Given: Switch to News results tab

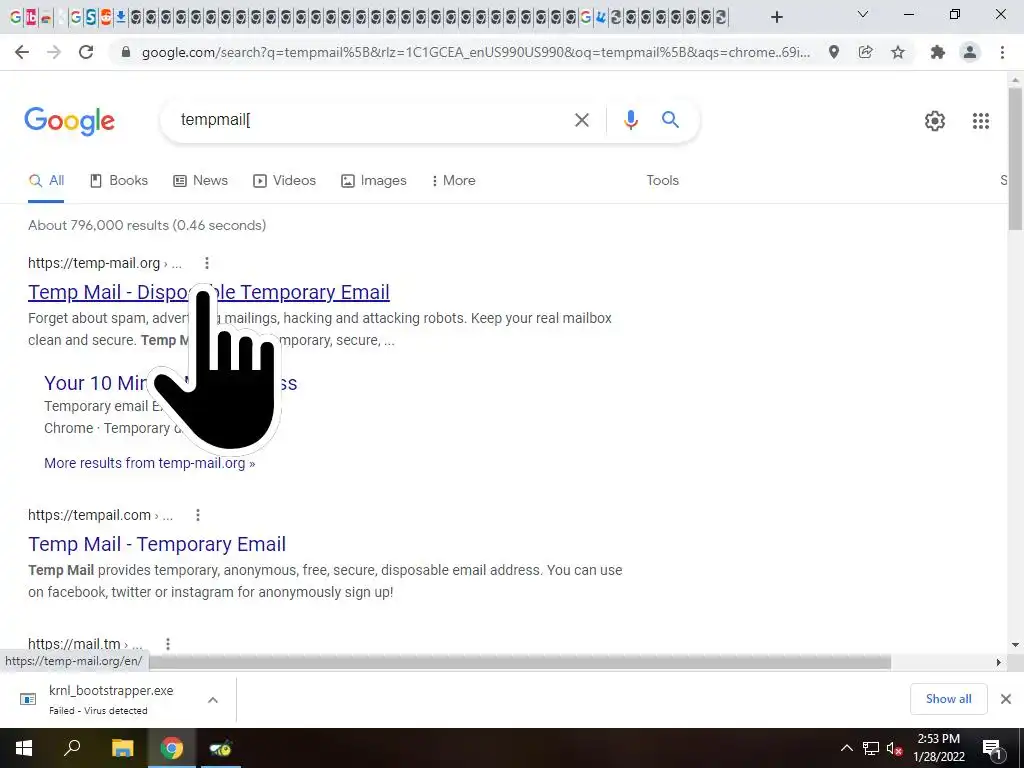Looking at the screenshot, I should tap(200, 181).
